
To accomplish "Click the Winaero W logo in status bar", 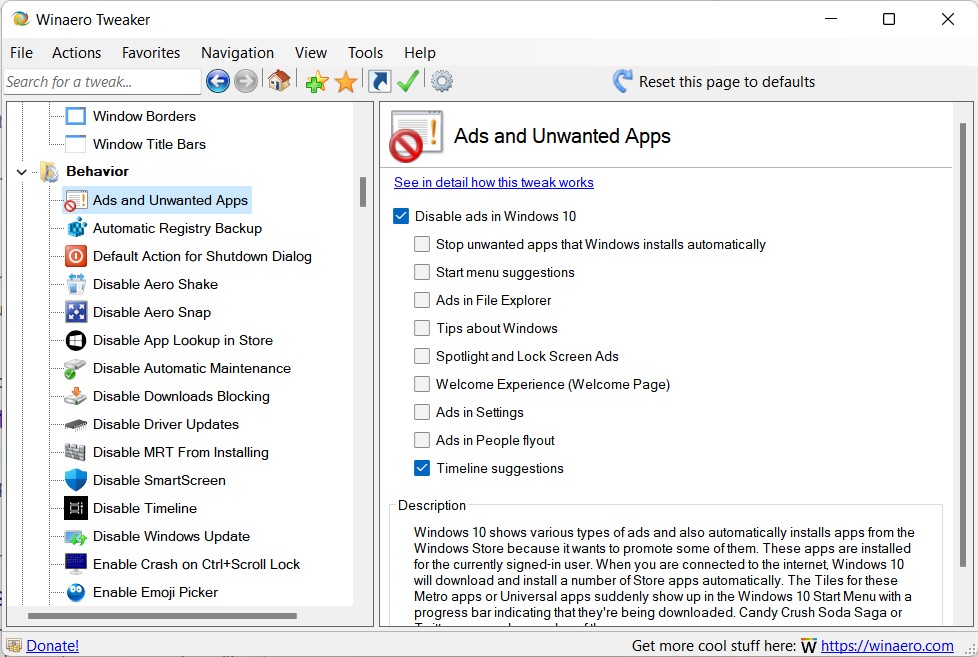I will tap(808, 646).
